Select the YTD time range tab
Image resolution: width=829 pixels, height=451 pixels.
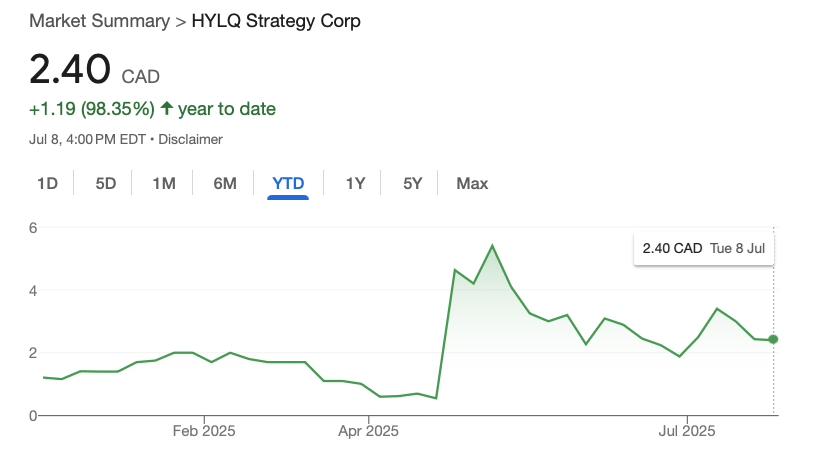click(288, 183)
